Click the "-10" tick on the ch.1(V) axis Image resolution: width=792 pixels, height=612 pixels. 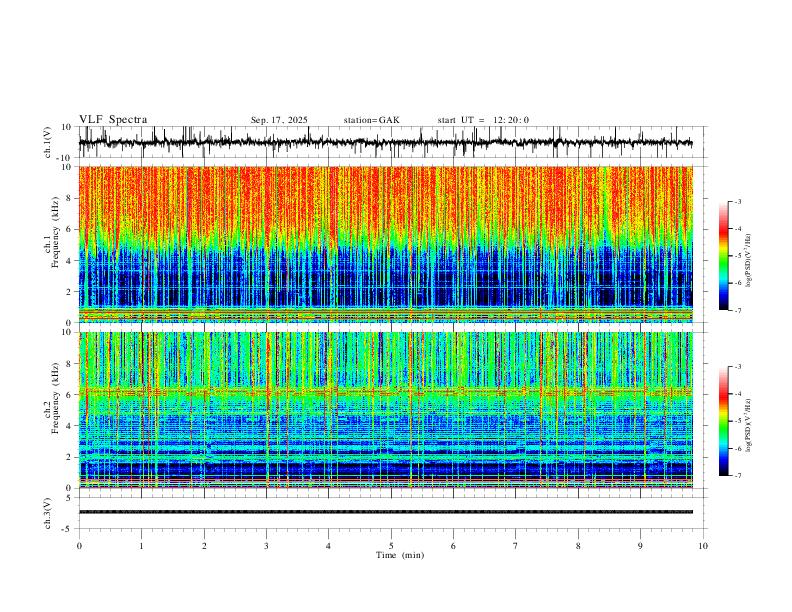click(x=65, y=158)
